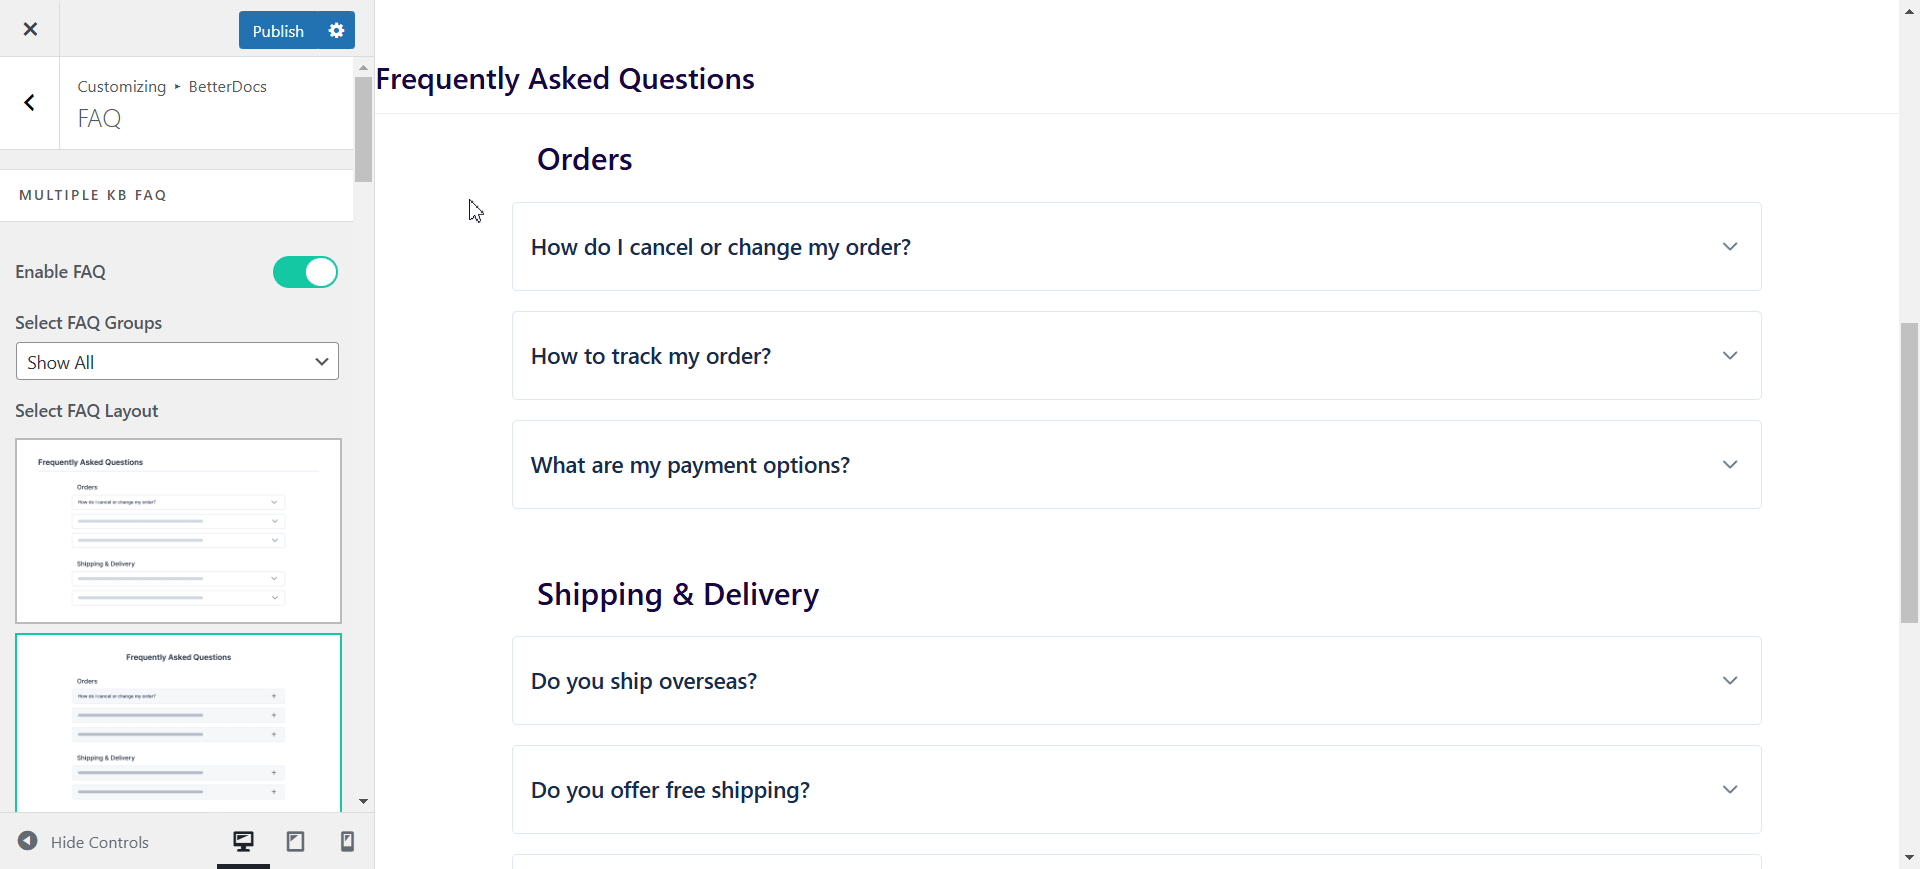Image resolution: width=1920 pixels, height=869 pixels.
Task: Open the publish settings gear icon
Action: [336, 30]
